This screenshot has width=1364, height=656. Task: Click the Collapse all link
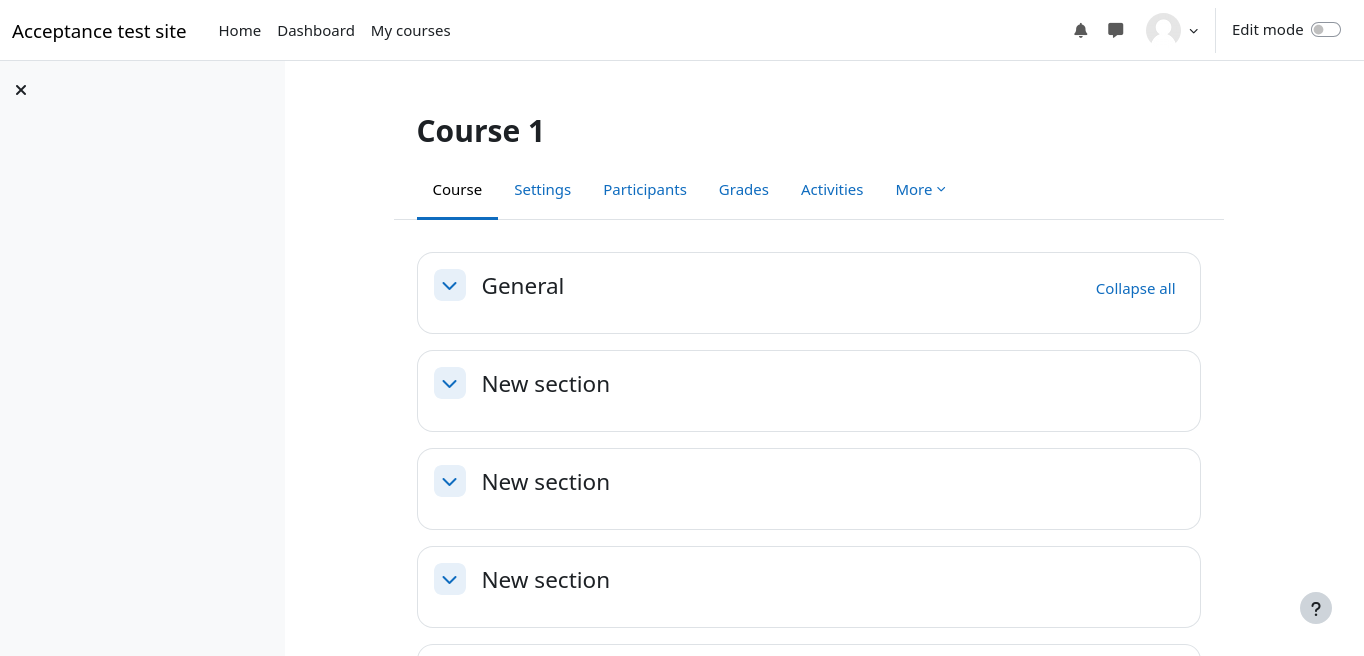pyautogui.click(x=1135, y=289)
